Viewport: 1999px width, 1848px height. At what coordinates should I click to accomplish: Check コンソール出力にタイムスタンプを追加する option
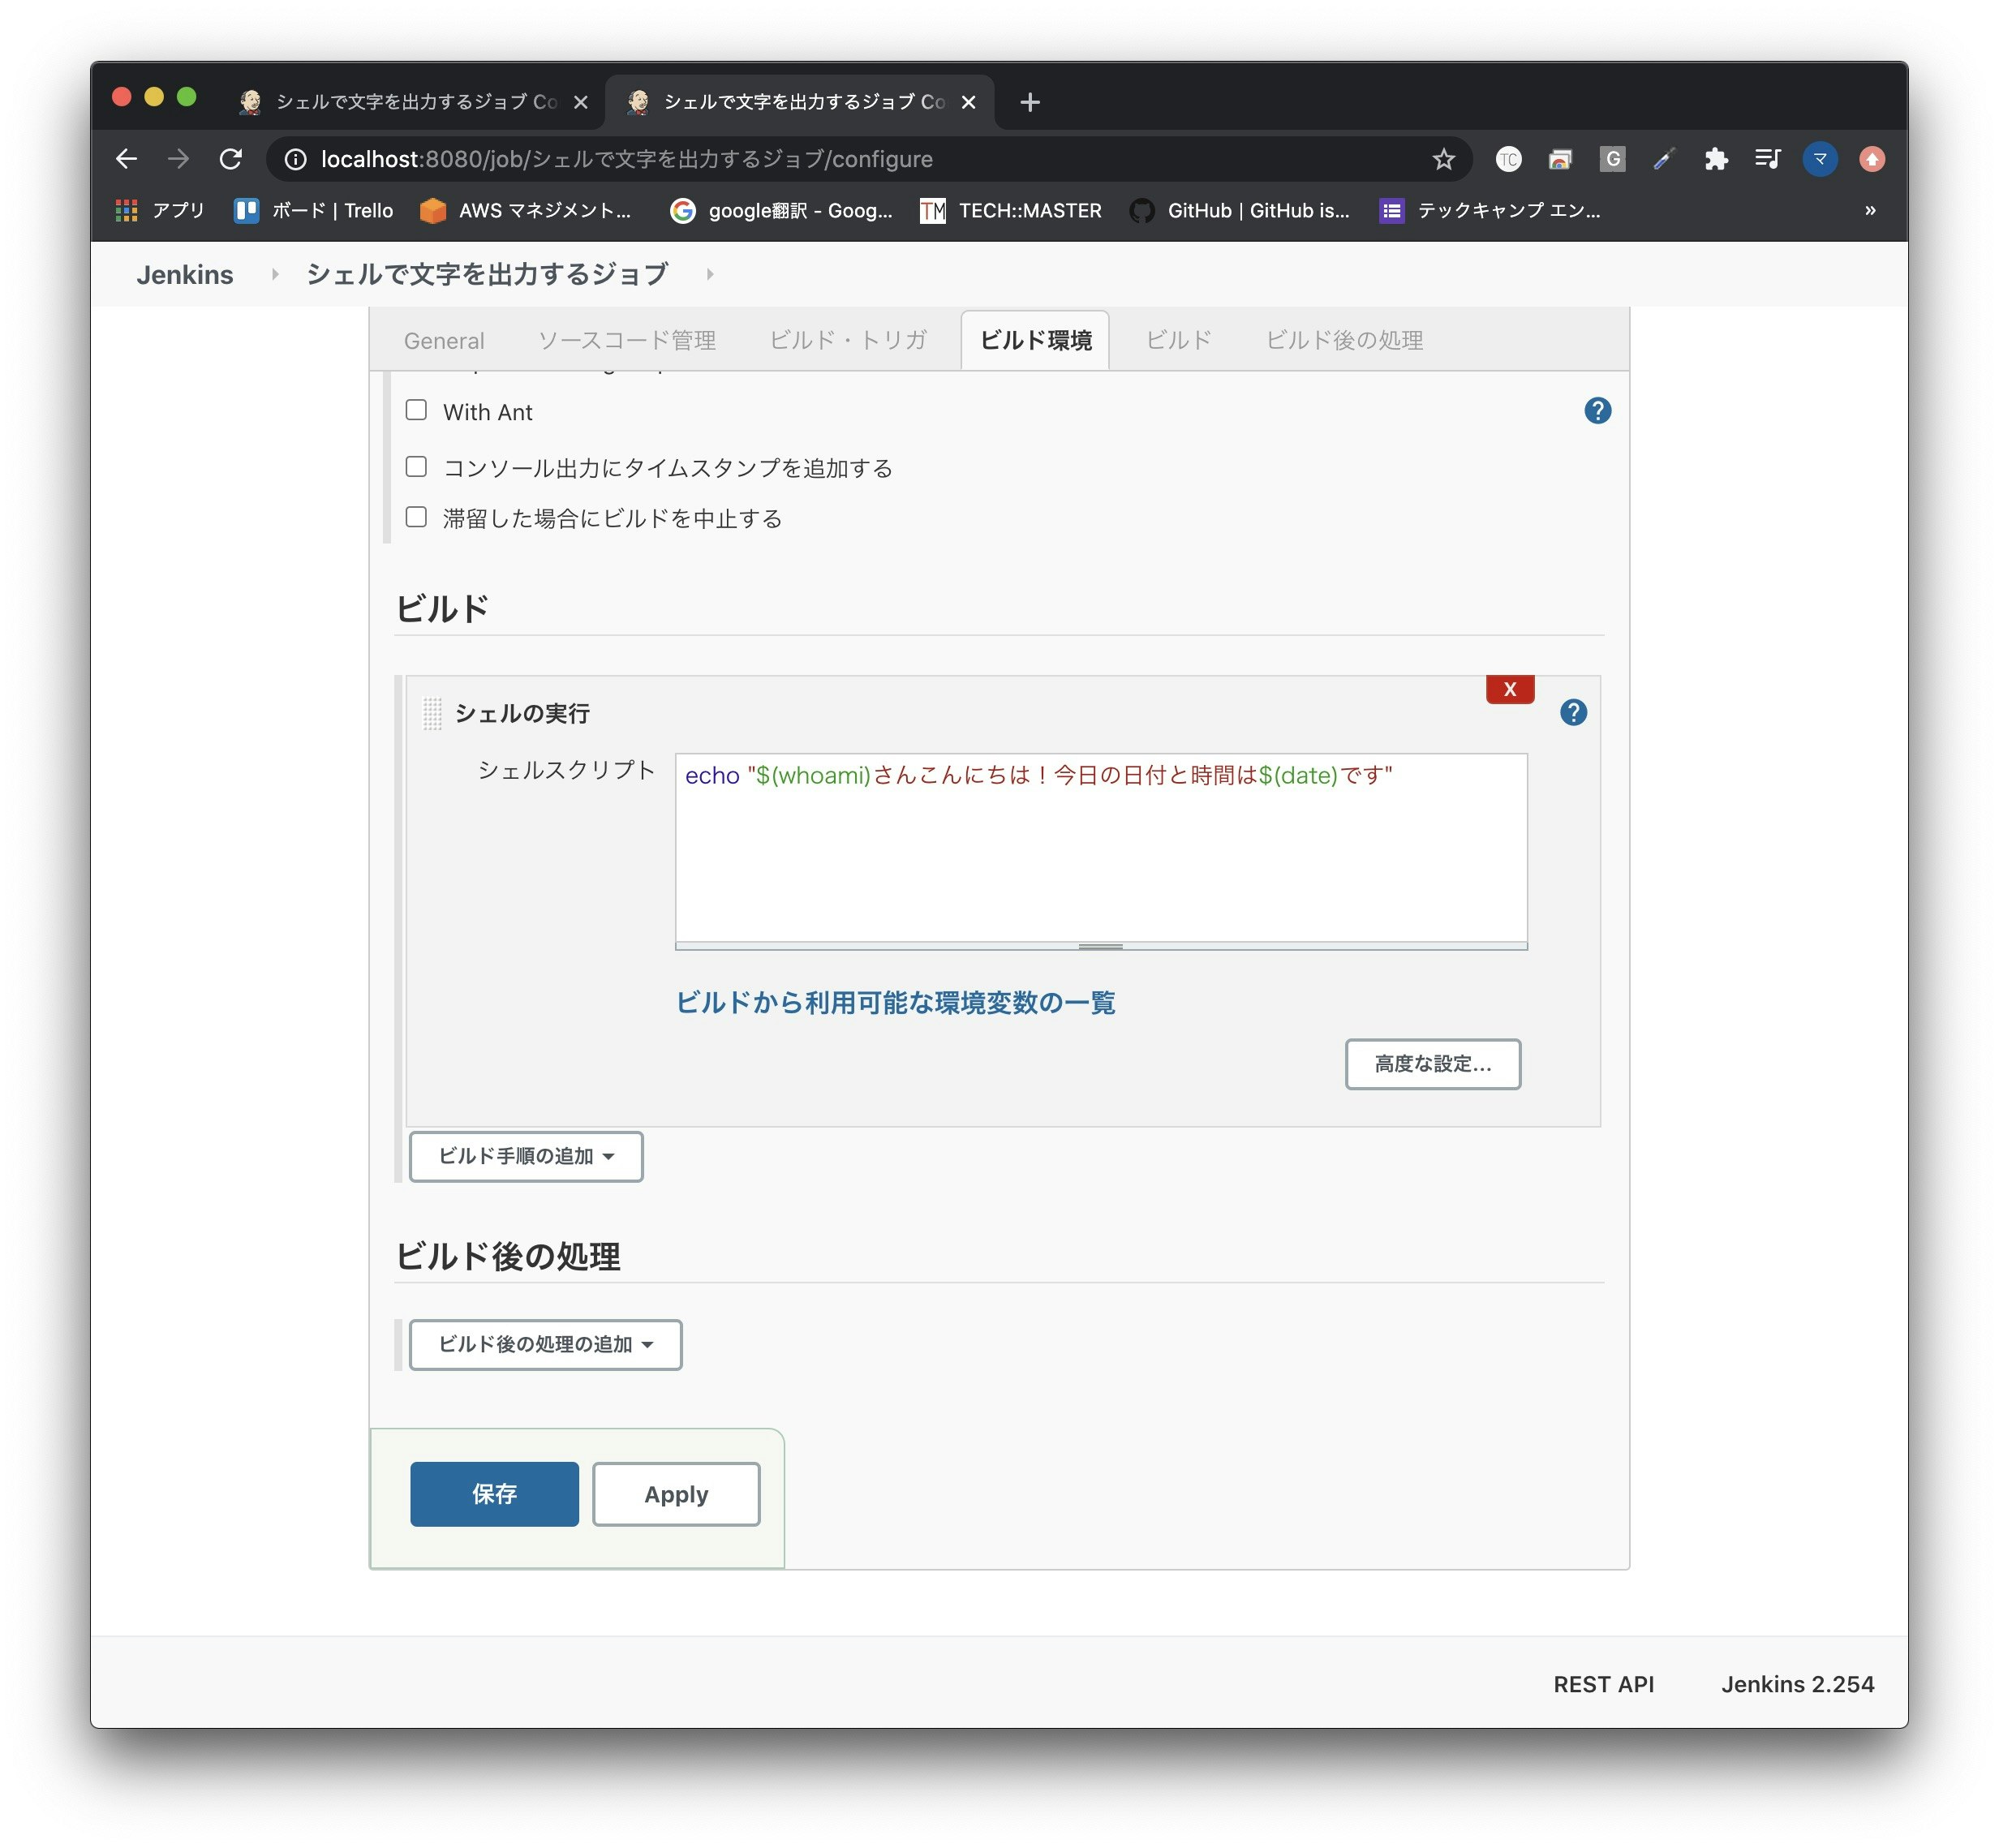click(x=416, y=467)
